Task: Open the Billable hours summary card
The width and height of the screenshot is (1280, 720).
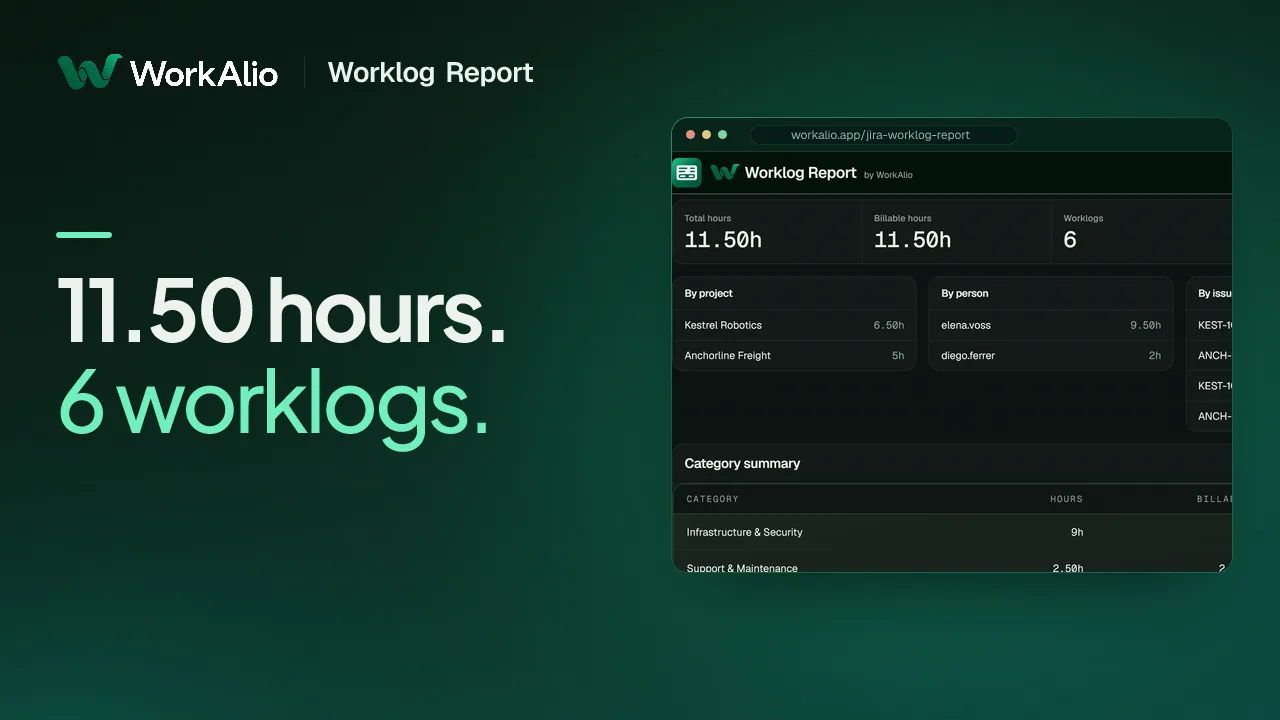Action: point(956,232)
